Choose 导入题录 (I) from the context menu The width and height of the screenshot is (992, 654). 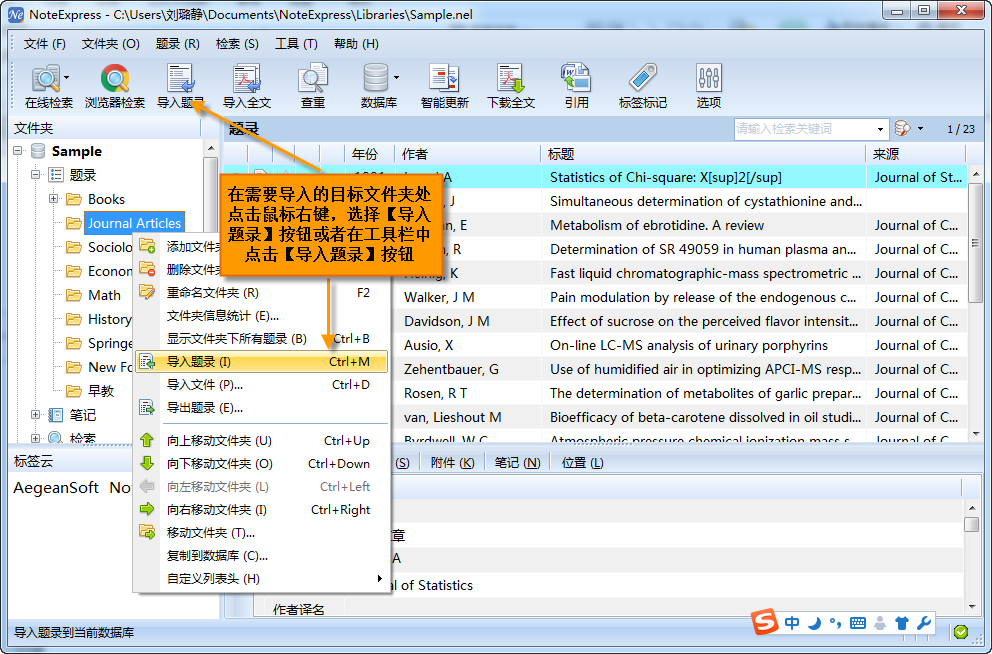click(261, 362)
